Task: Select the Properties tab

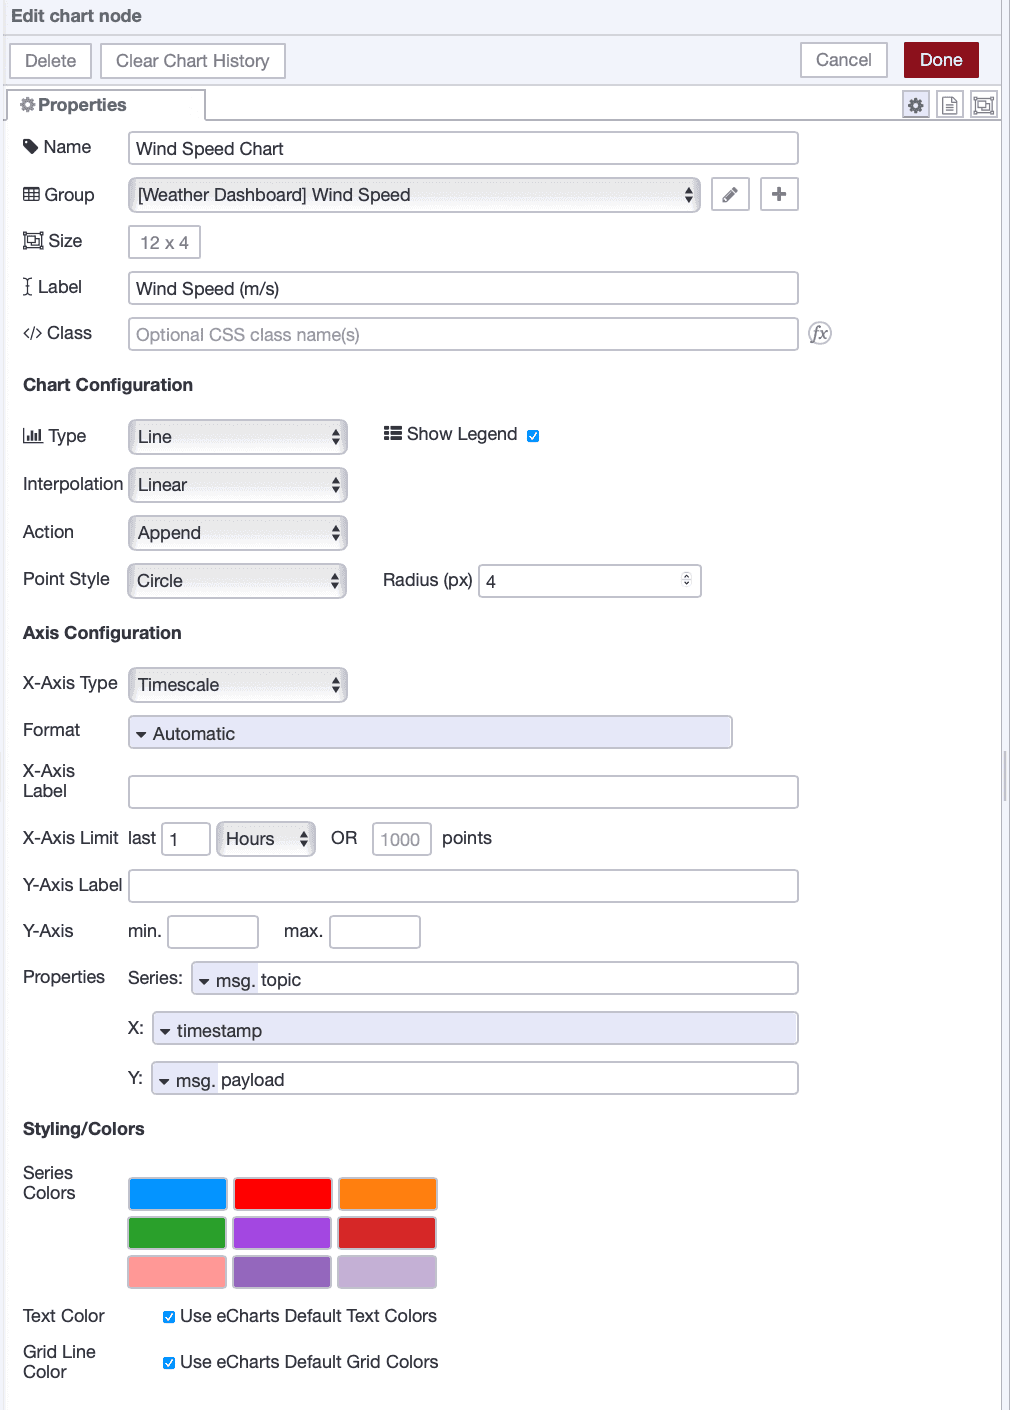Action: click(105, 105)
